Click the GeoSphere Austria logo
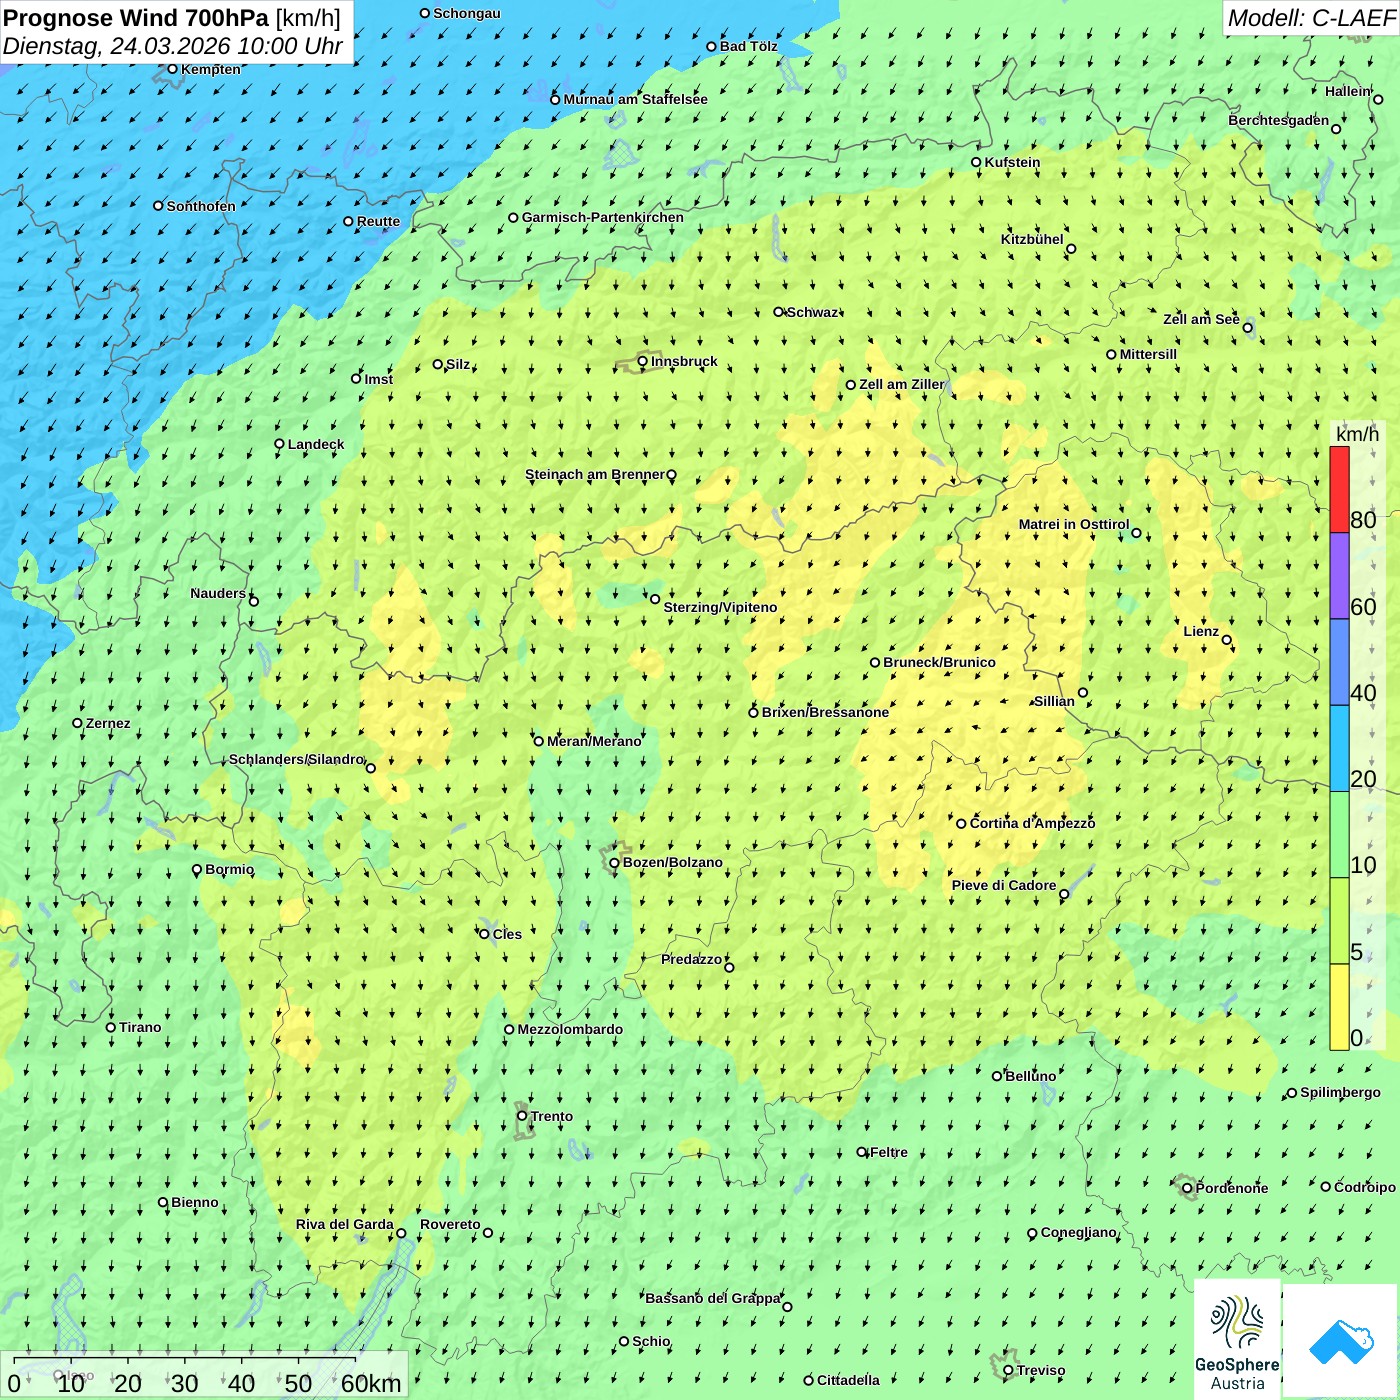The image size is (1400, 1400). click(x=1237, y=1339)
